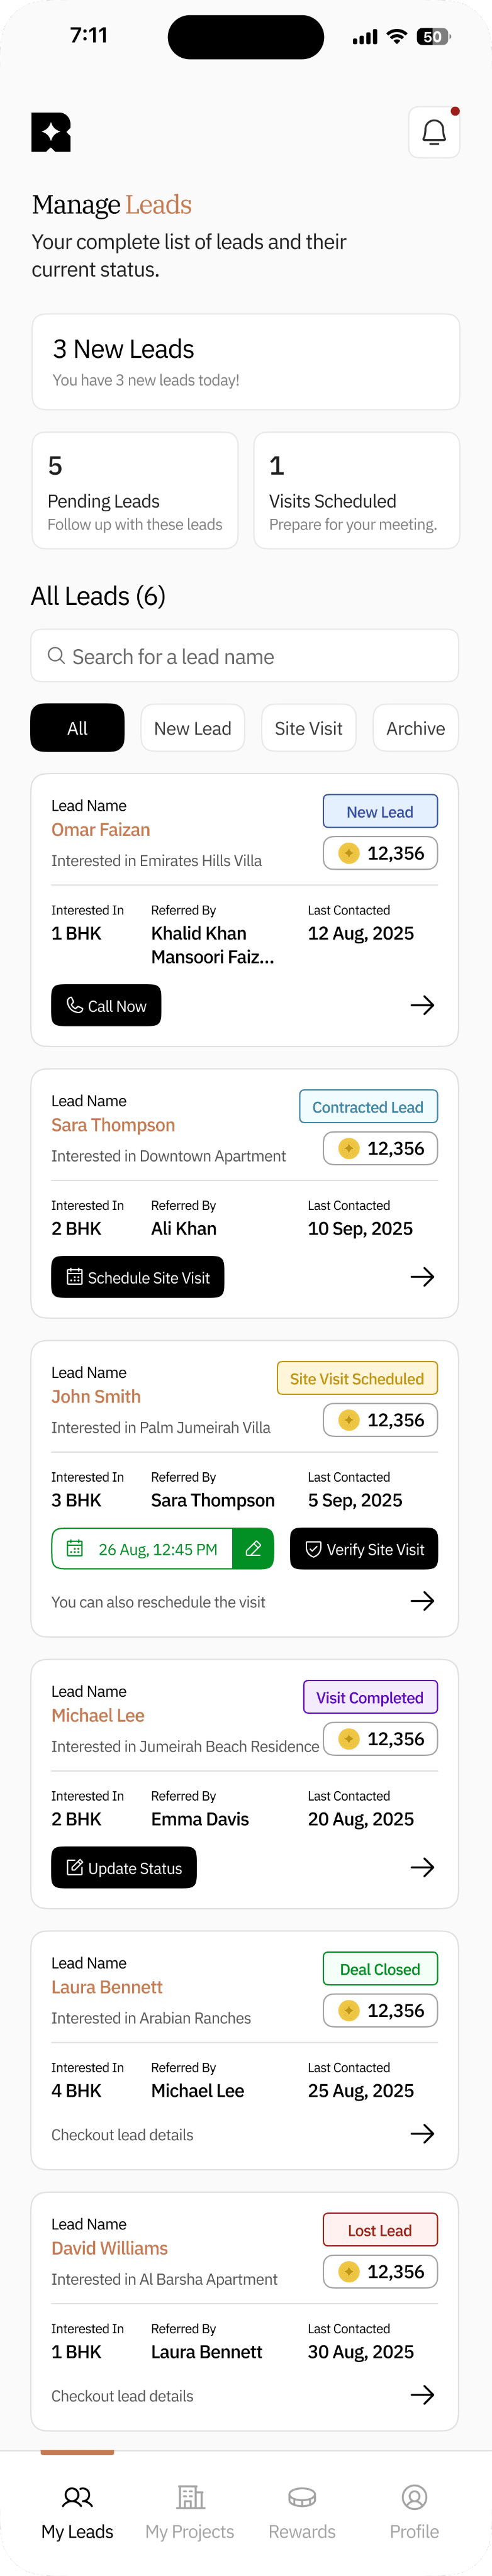Open Omar Faizan lead details arrow
This screenshot has width=492, height=2576.
[x=422, y=1005]
